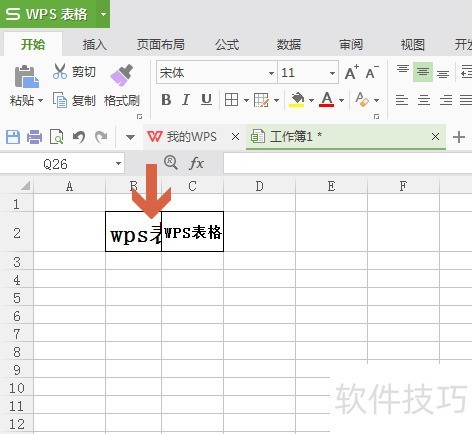Expand the borders dropdown arrow
Viewport: 472px width, 434px height.
(246, 100)
